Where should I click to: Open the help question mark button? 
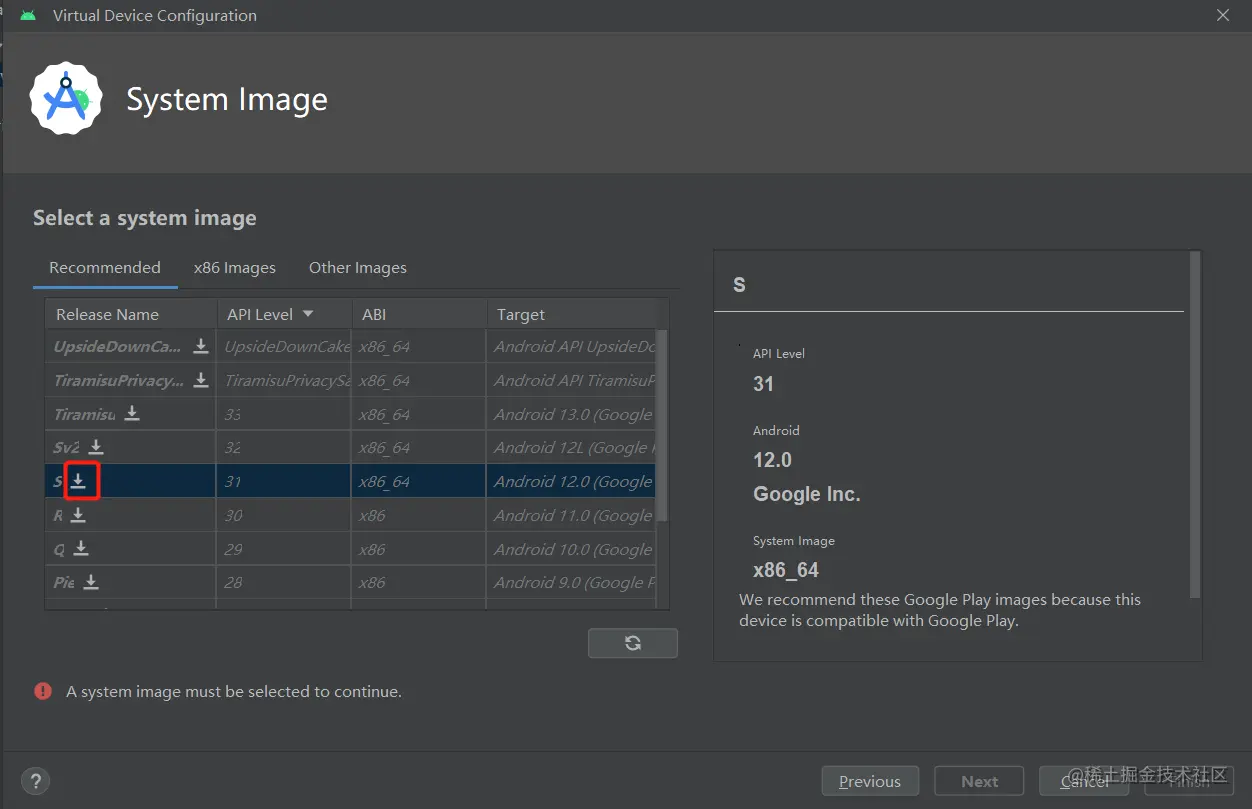[35, 781]
